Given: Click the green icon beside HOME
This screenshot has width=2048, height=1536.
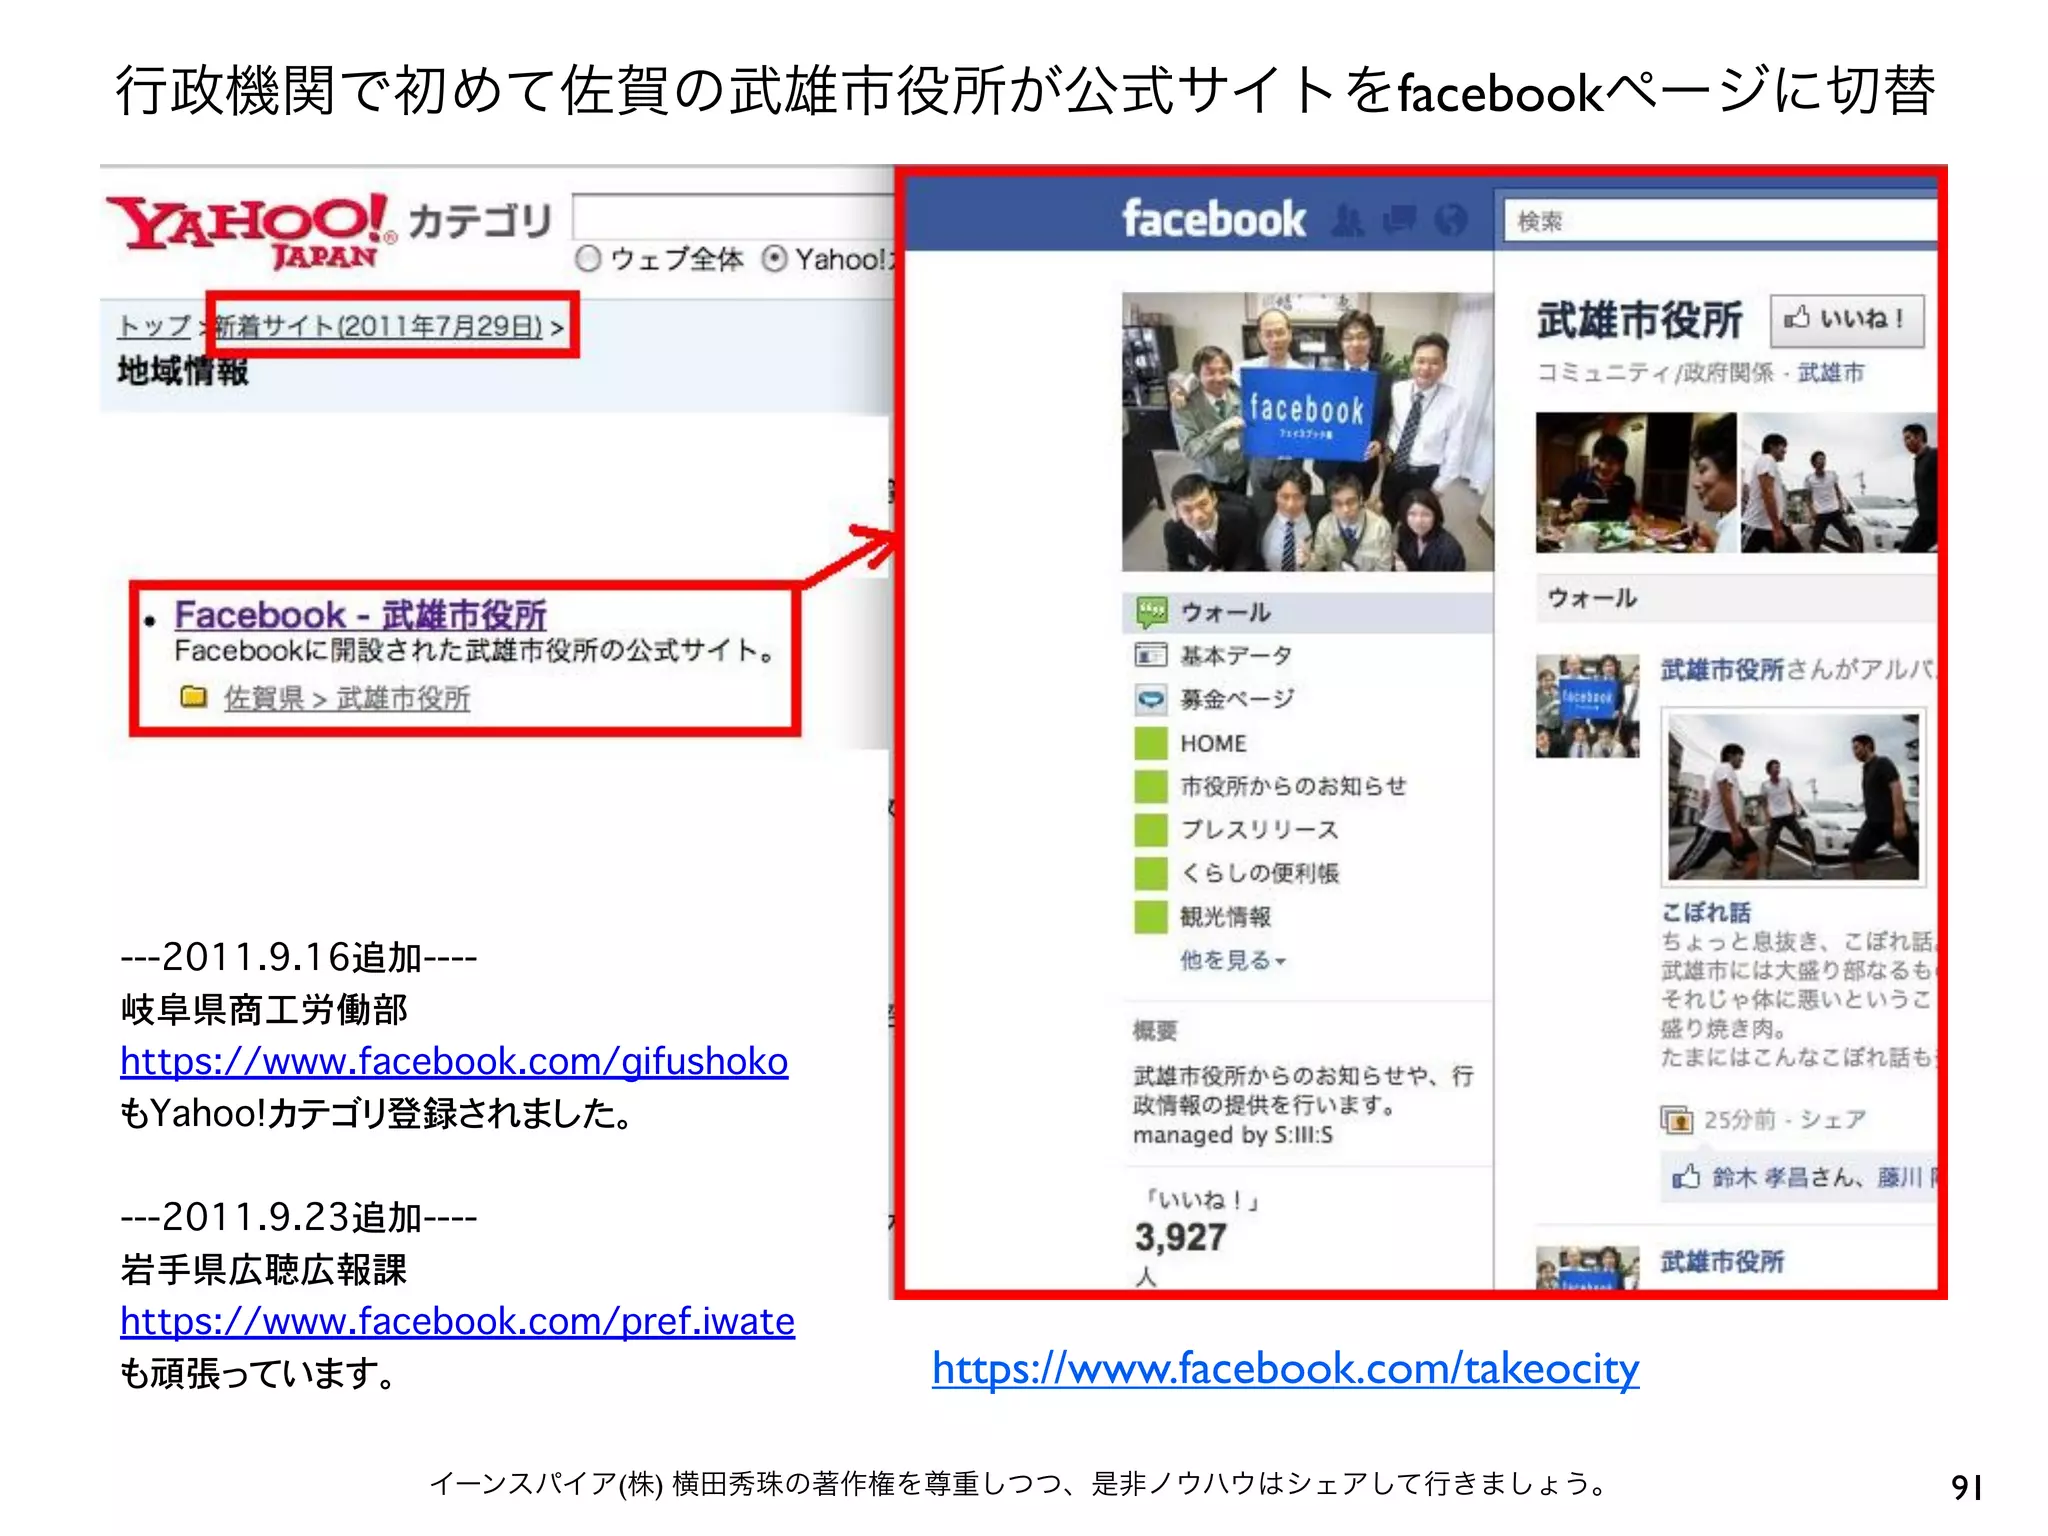Looking at the screenshot, I should (x=1151, y=743).
